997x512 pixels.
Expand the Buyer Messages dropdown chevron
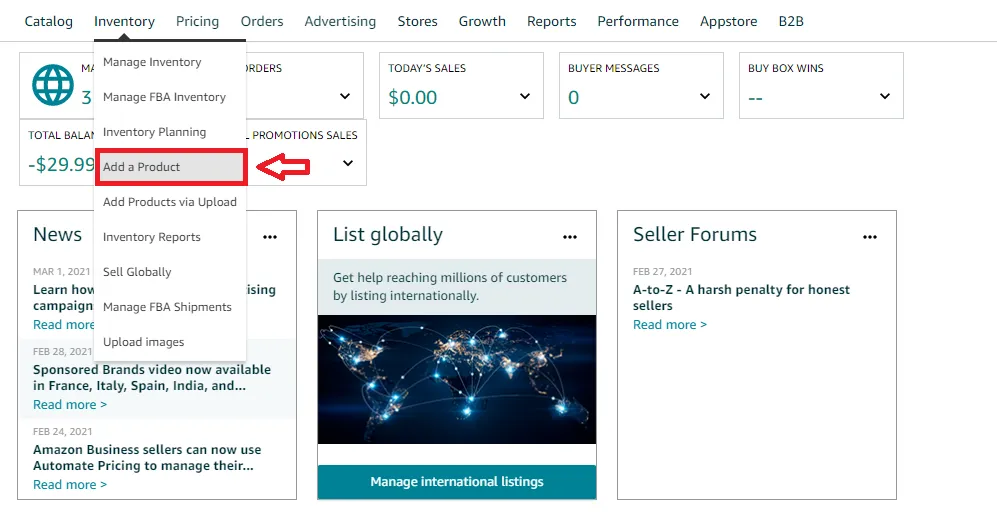click(705, 96)
